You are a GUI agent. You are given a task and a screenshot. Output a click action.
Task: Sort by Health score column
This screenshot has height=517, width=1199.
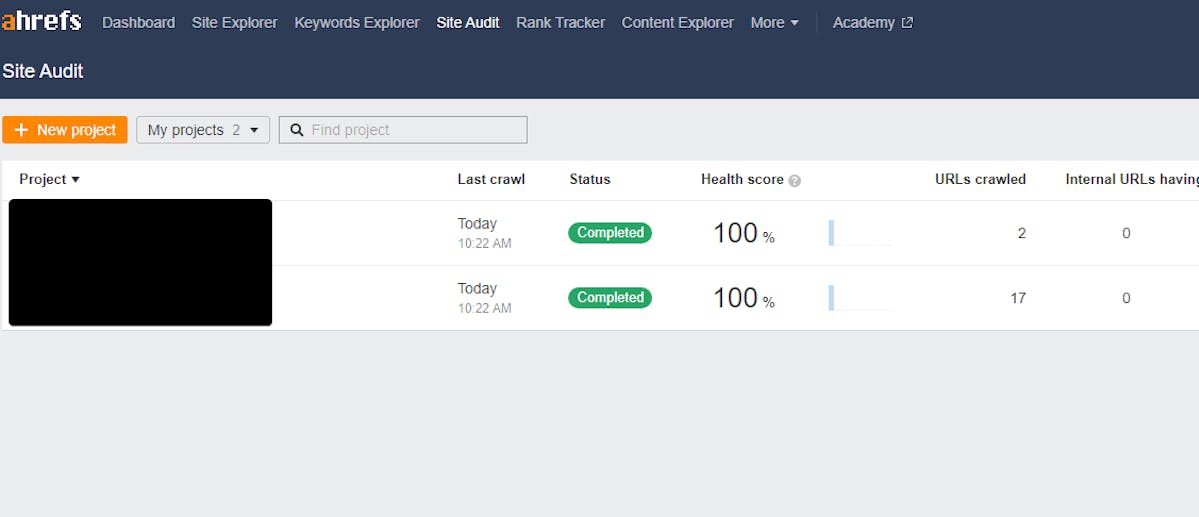742,180
